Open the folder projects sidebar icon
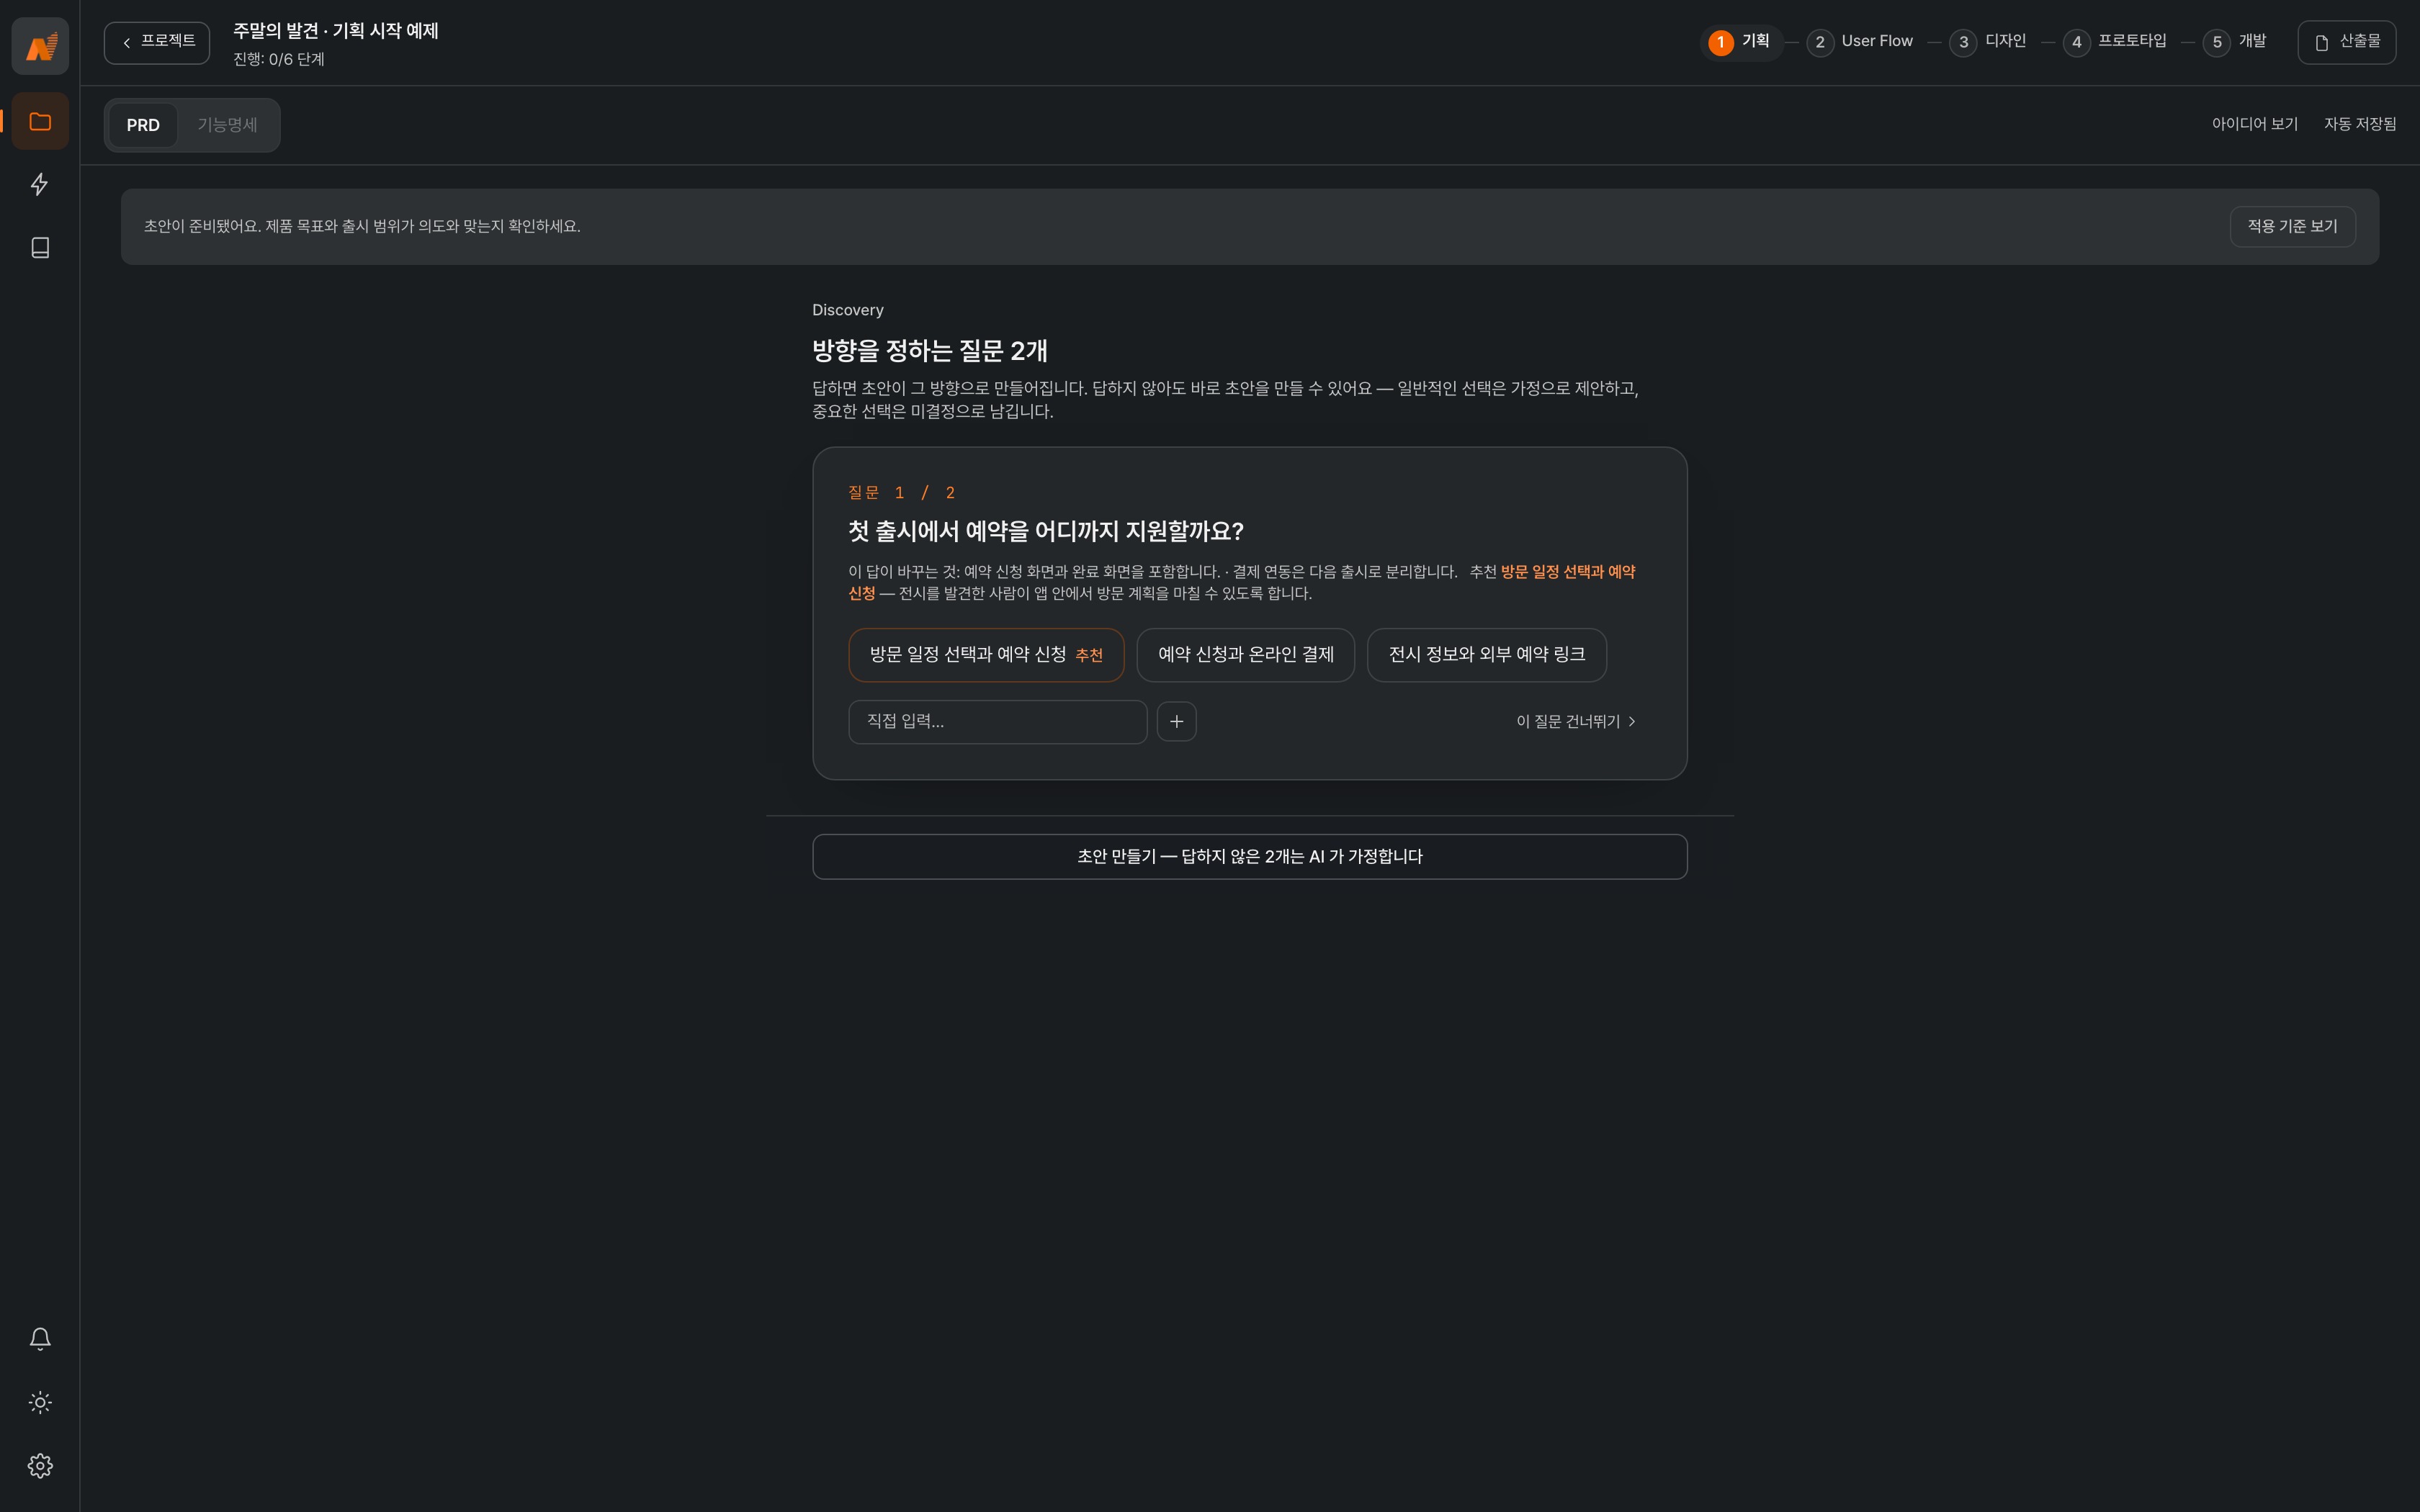This screenshot has height=1512, width=2420. [40, 121]
